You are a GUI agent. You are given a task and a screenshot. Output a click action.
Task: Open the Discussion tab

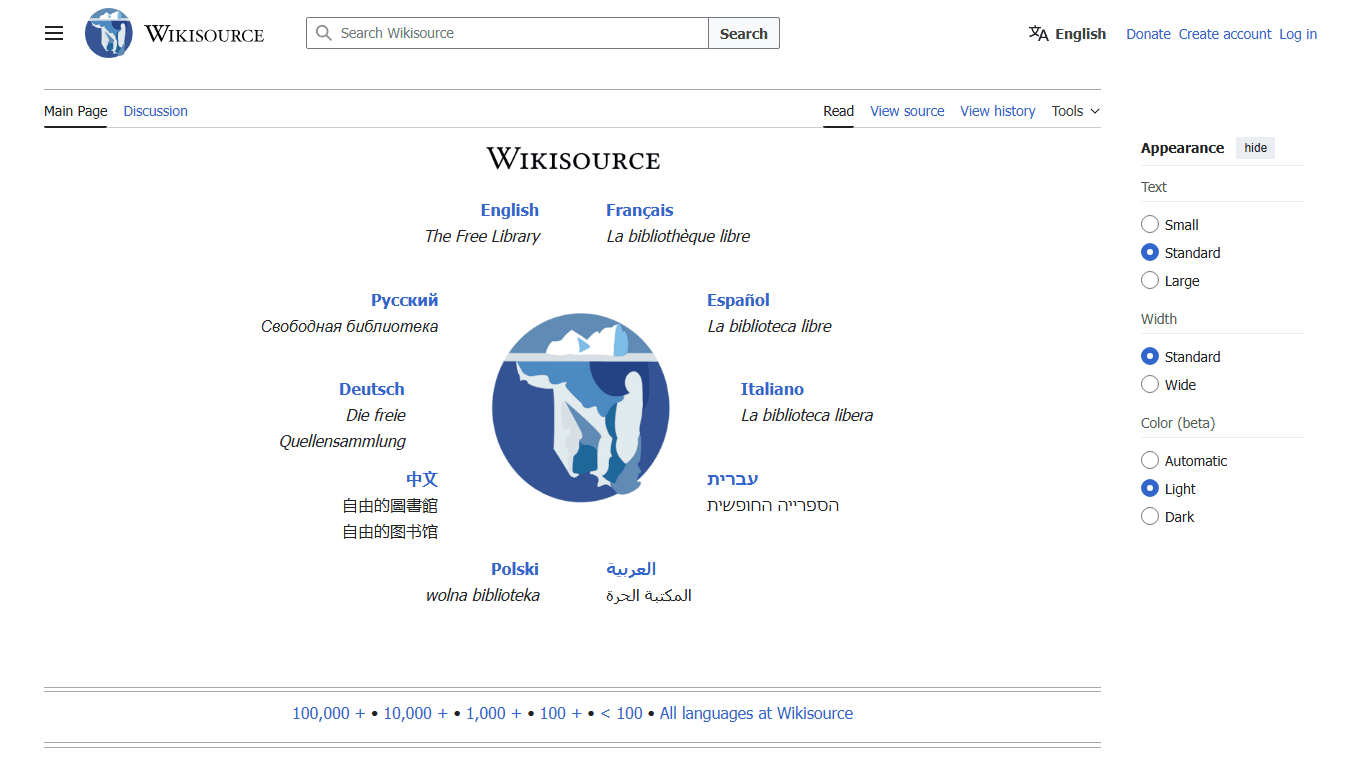click(155, 111)
